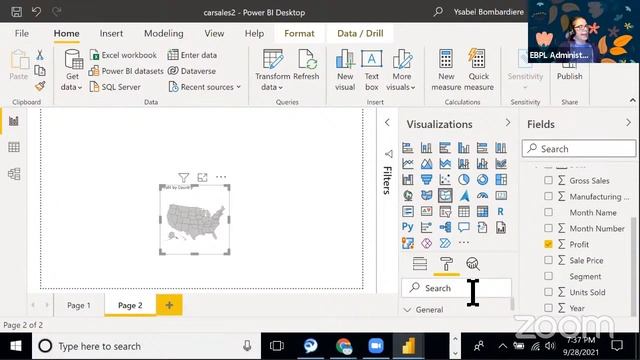640x360 pixels.
Task: Select the Python visual icon
Action: click(407, 227)
